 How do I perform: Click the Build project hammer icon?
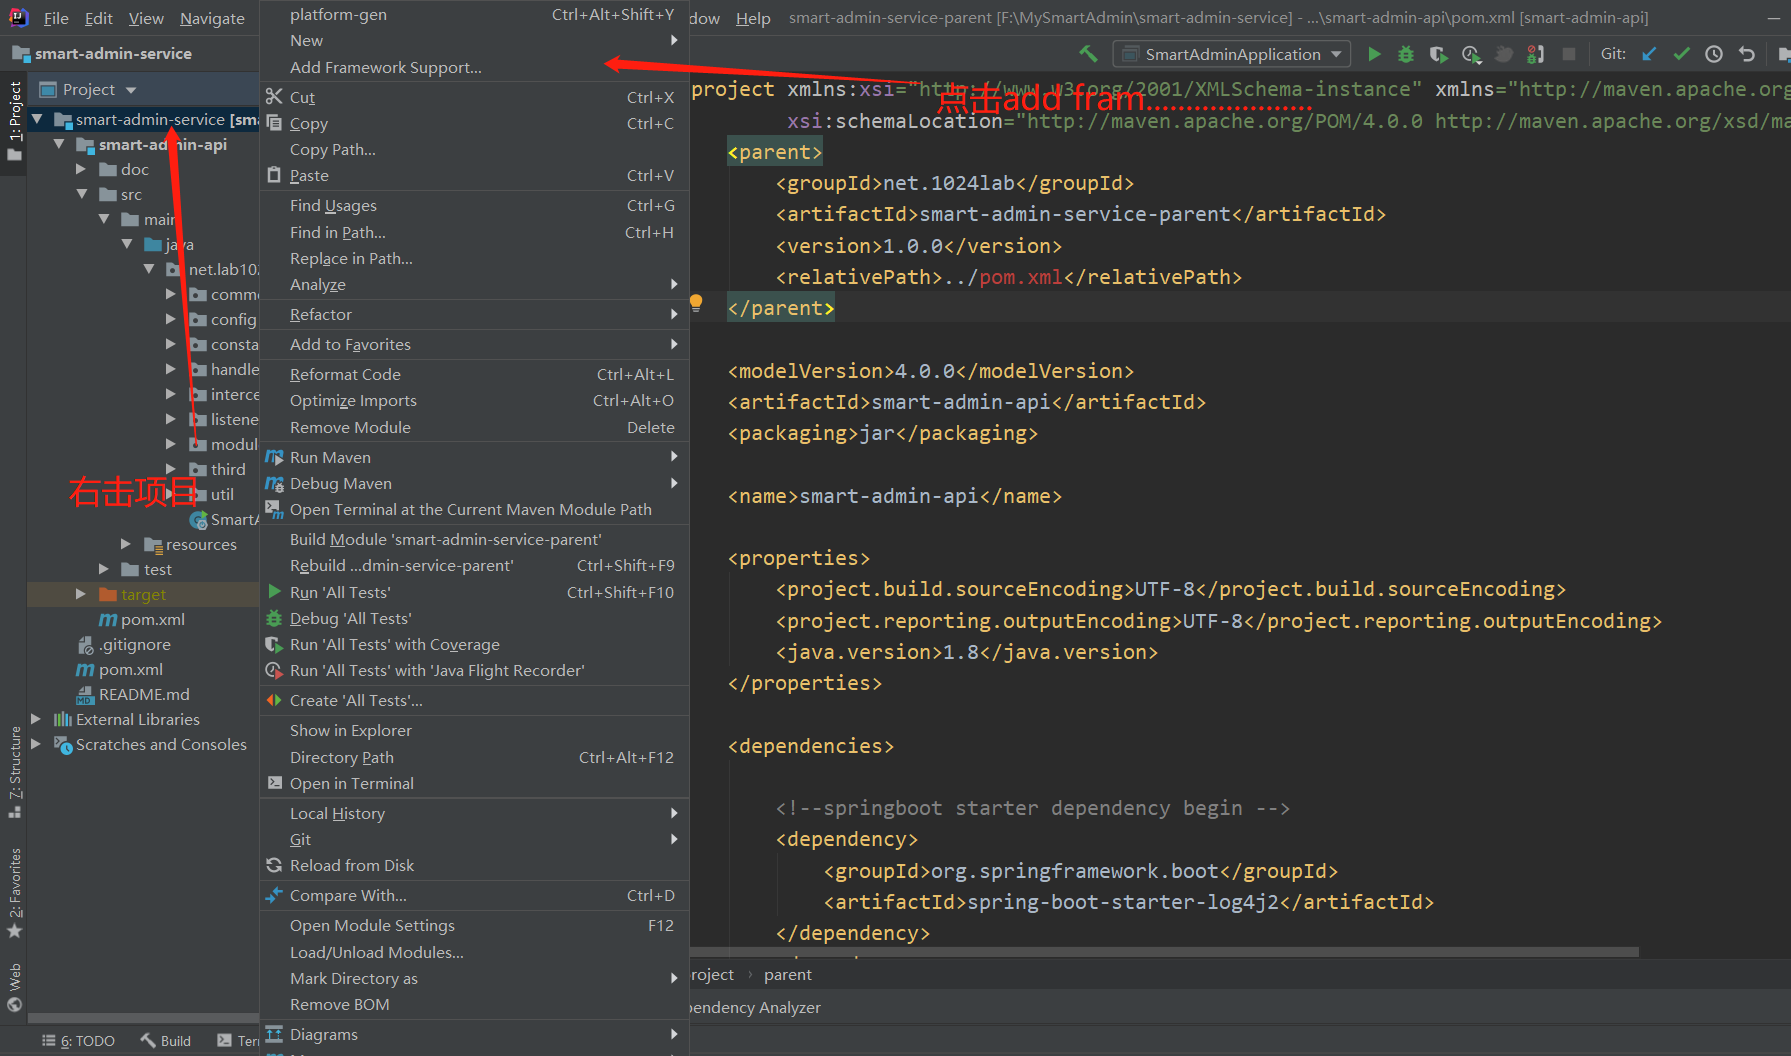(x=1088, y=54)
